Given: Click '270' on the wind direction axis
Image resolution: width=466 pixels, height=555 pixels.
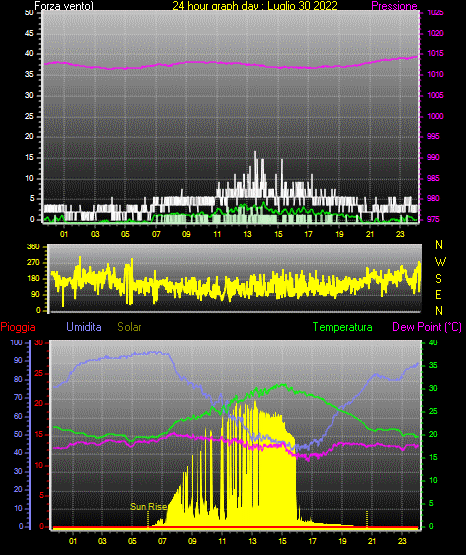Looking at the screenshot, I should pyautogui.click(x=33, y=263).
